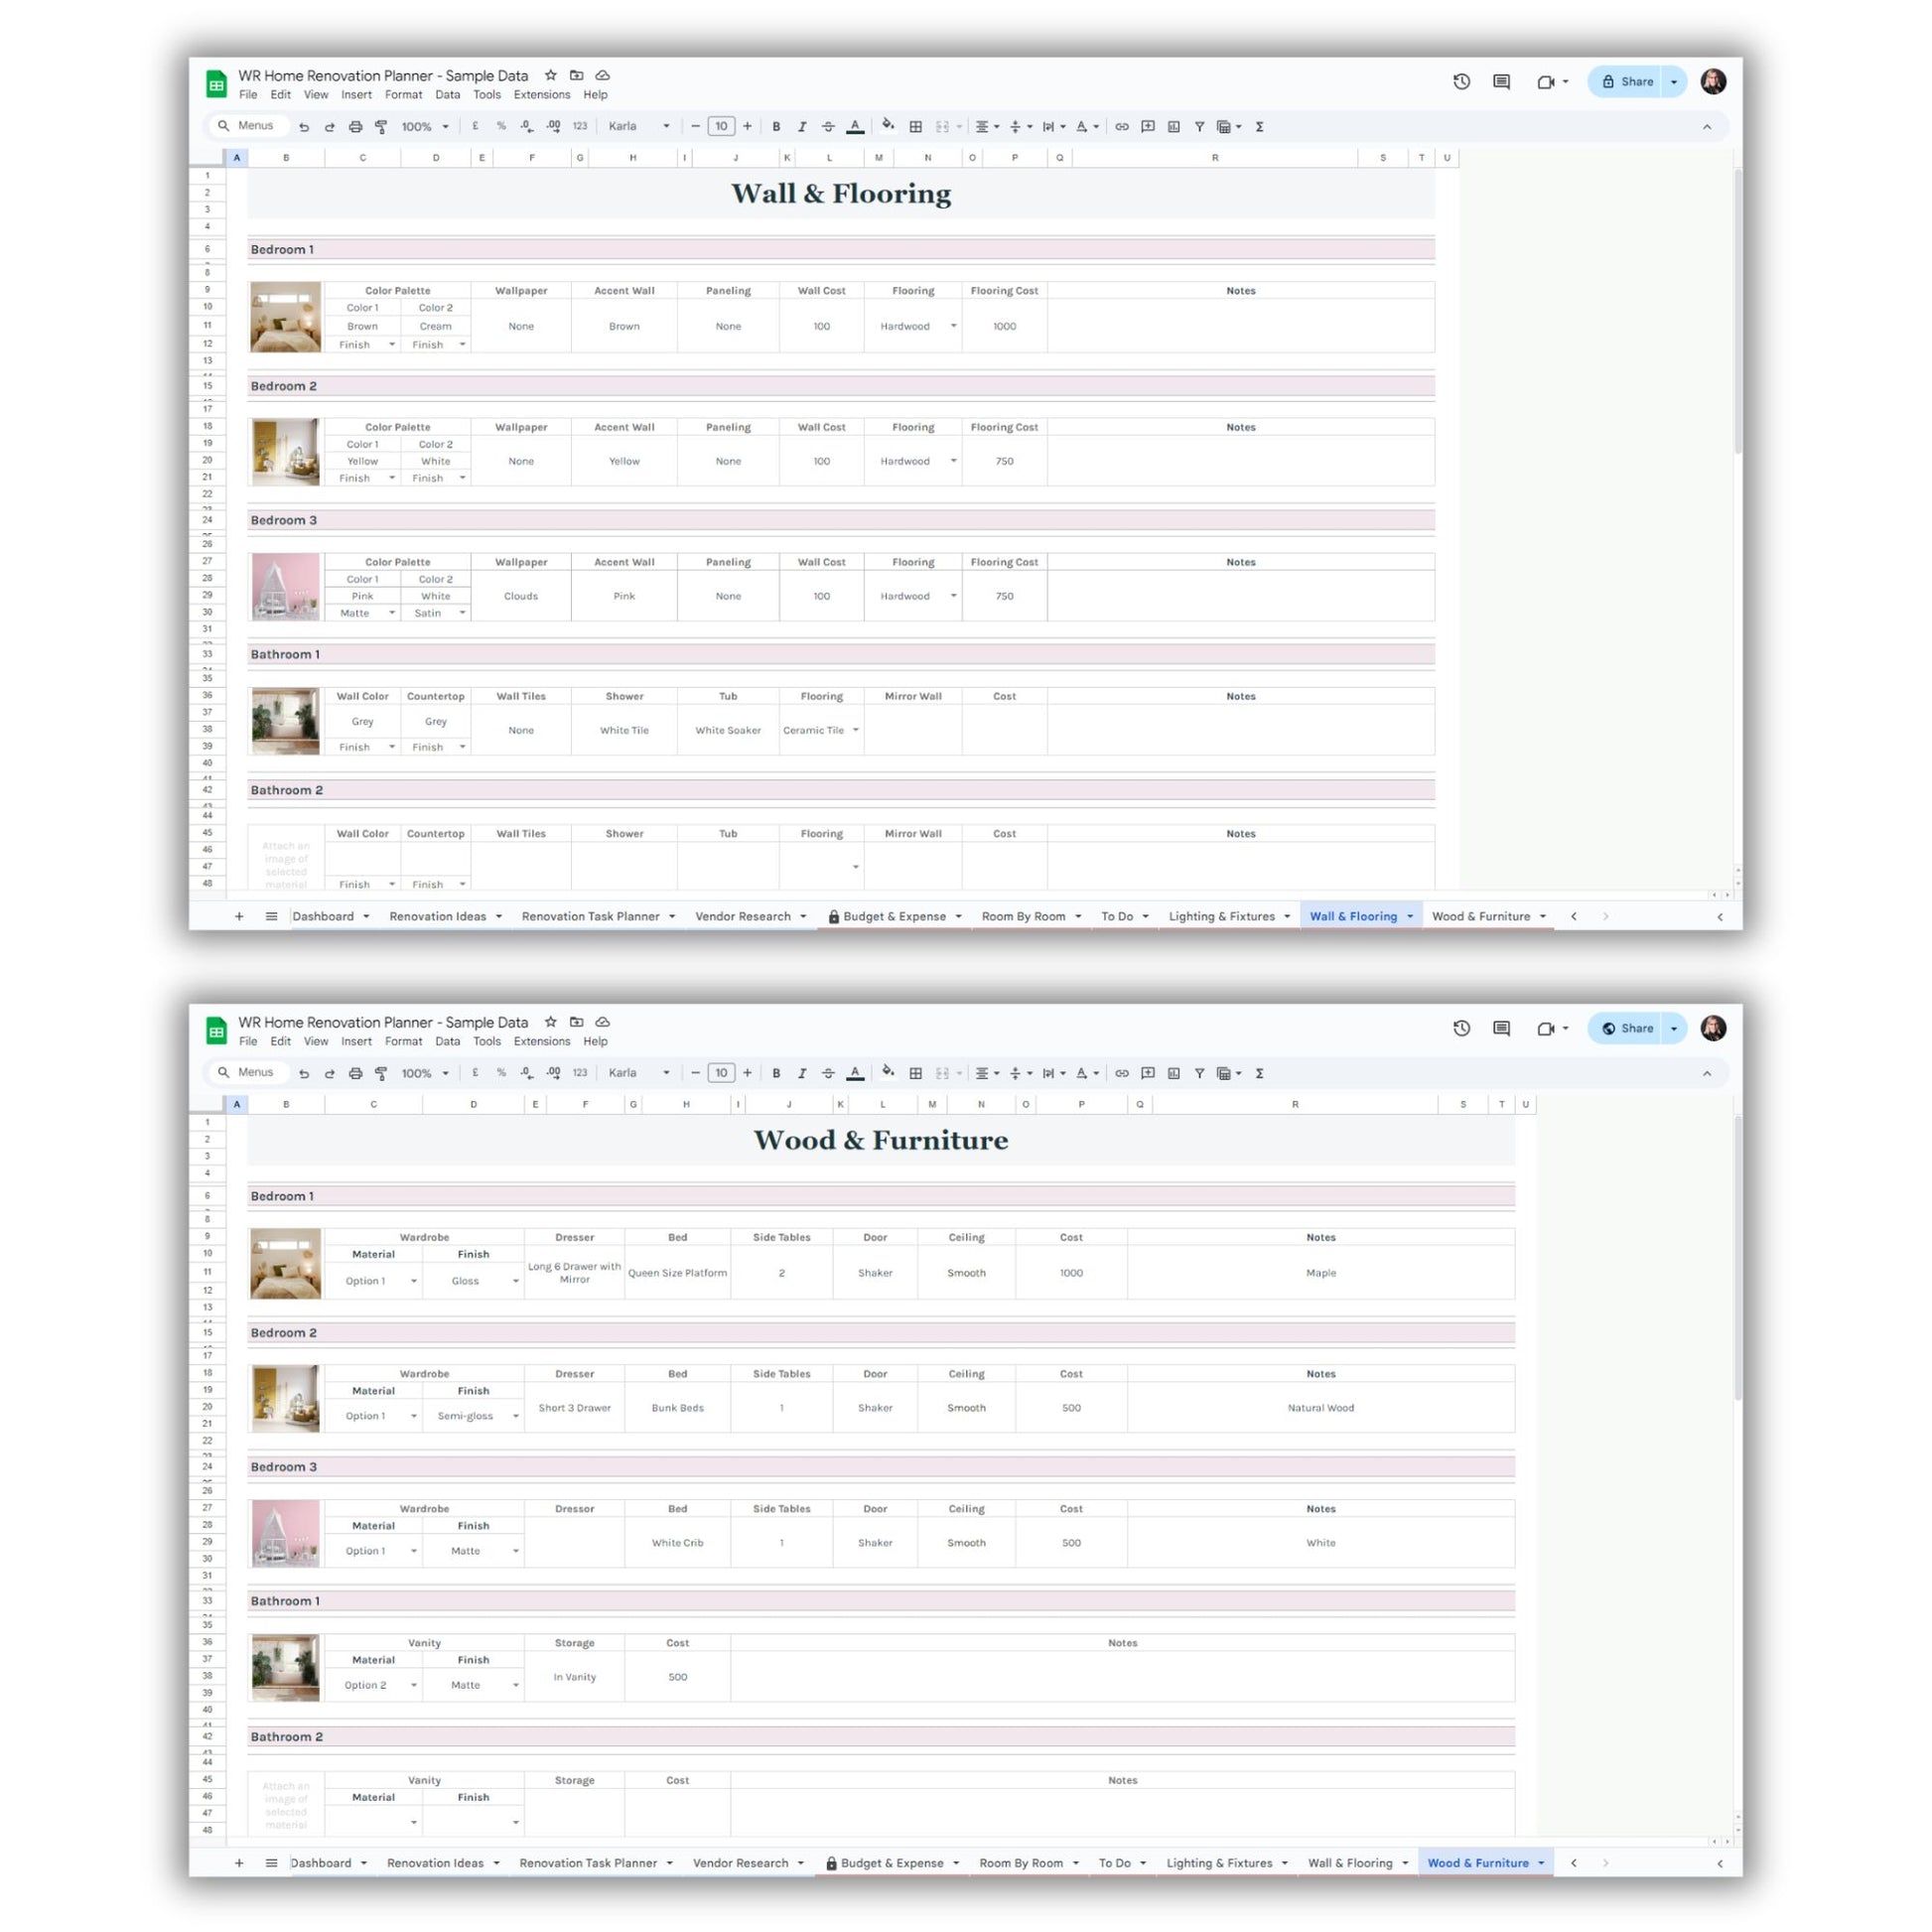The height and width of the screenshot is (1932, 1932).
Task: Open version history in the Wall & Flooring window
Action: click(x=1461, y=82)
